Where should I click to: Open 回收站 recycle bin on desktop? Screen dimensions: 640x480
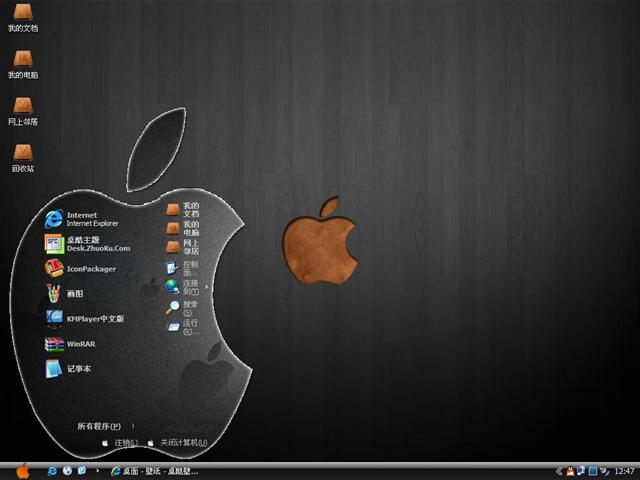[23, 158]
